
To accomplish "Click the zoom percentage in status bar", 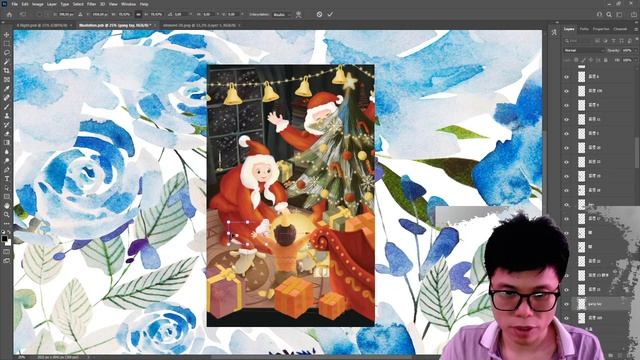I will [x=22, y=357].
